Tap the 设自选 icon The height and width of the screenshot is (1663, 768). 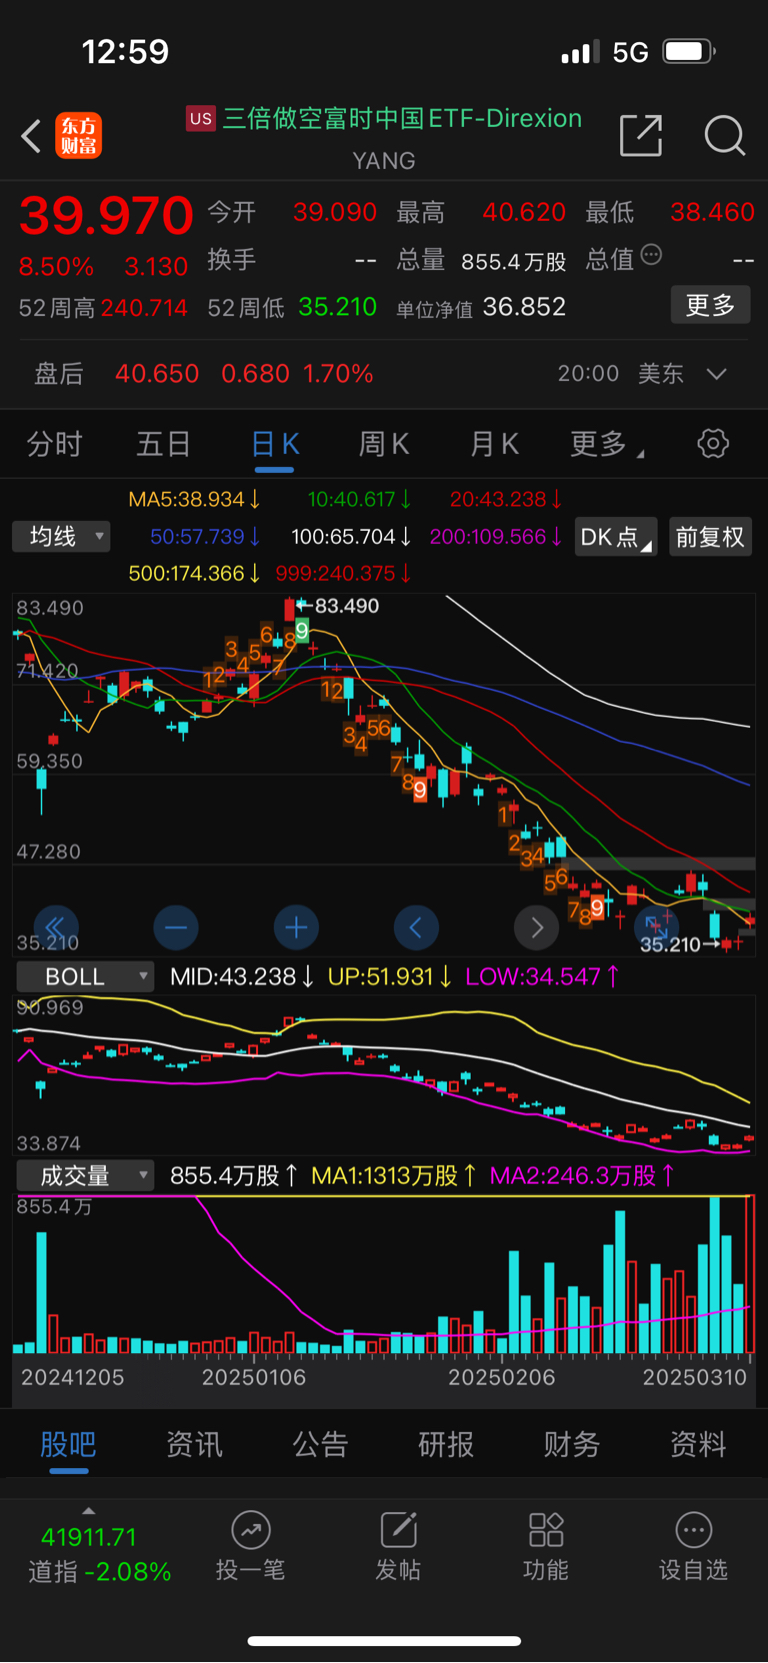coord(694,1530)
